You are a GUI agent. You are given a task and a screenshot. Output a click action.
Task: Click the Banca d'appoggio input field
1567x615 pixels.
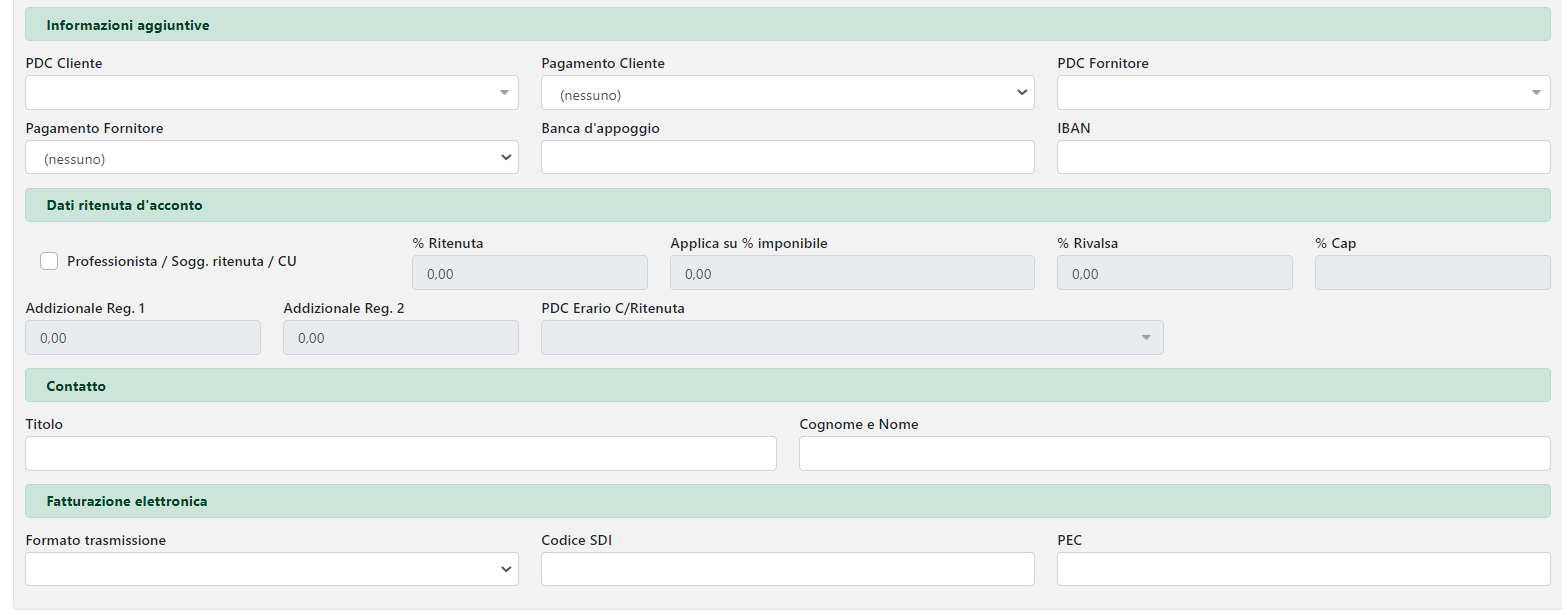click(787, 158)
